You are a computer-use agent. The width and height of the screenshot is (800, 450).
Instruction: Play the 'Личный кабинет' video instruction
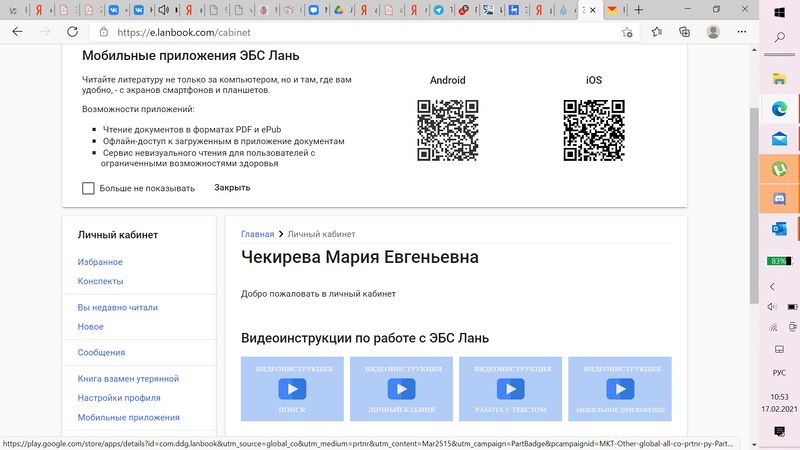point(402,389)
